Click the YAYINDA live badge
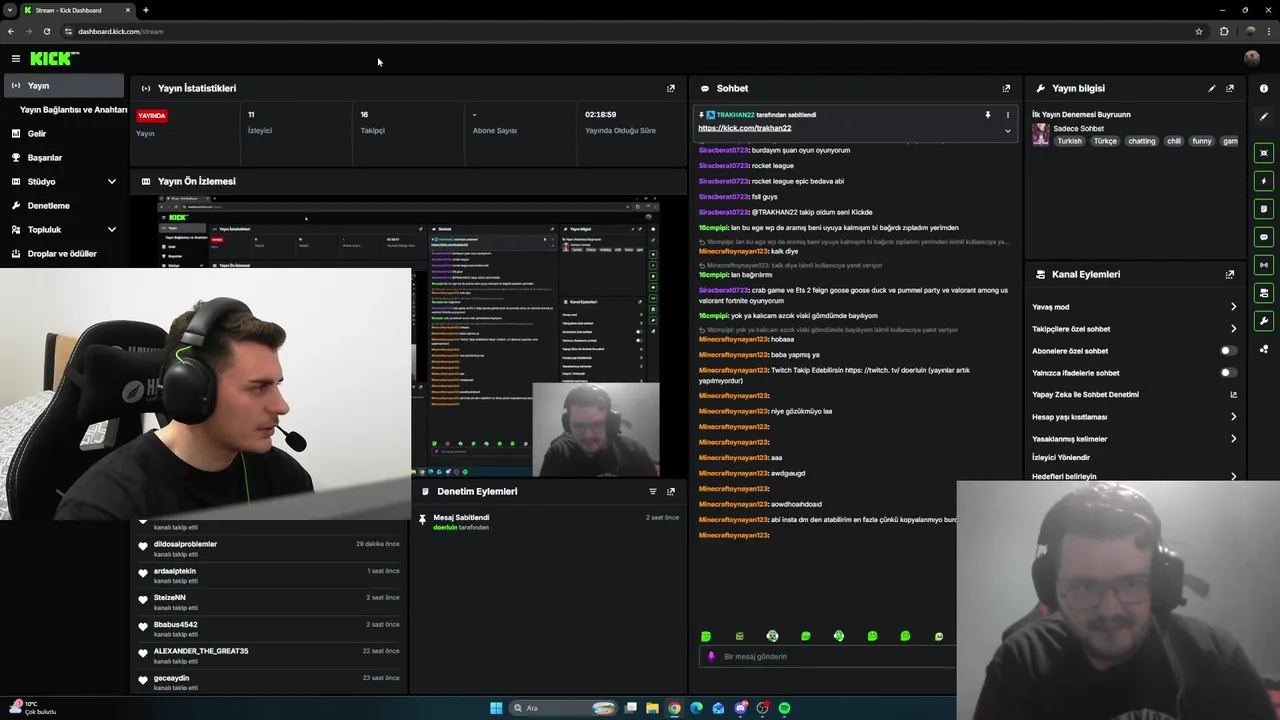This screenshot has height=720, width=1280. click(152, 116)
